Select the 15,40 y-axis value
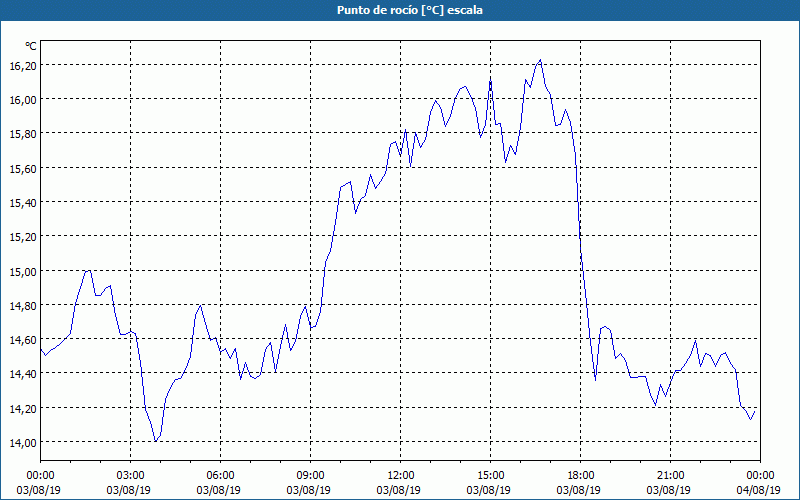This screenshot has width=800, height=500. click(23, 203)
